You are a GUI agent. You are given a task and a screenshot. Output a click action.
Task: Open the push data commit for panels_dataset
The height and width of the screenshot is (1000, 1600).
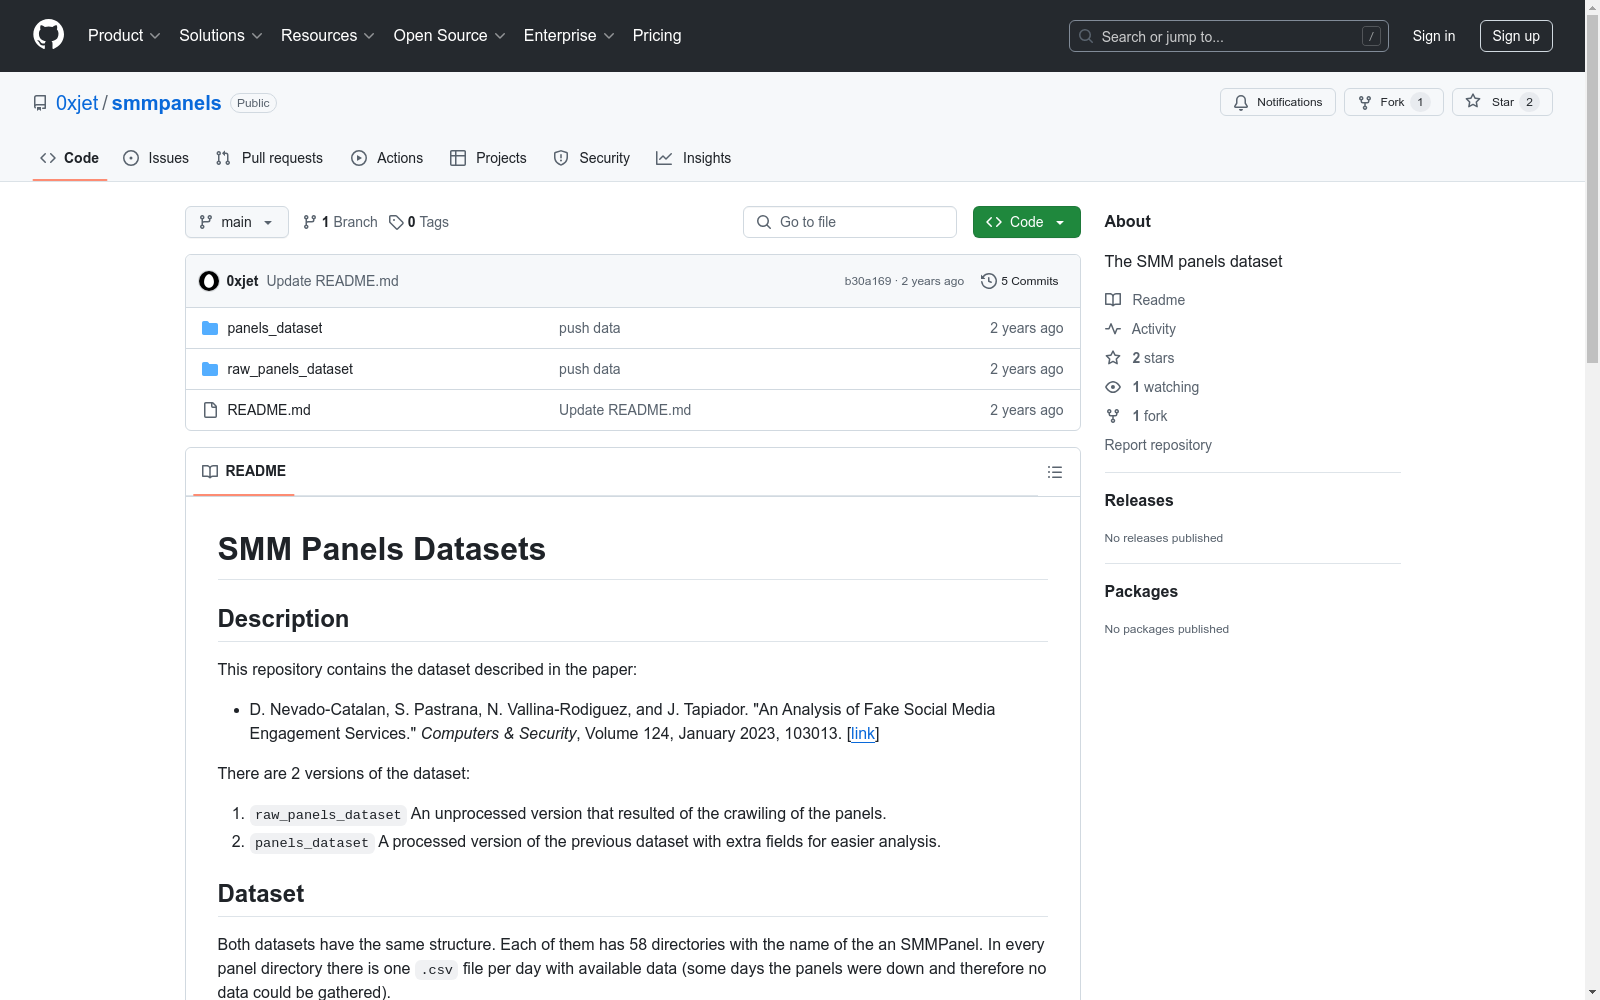(589, 328)
